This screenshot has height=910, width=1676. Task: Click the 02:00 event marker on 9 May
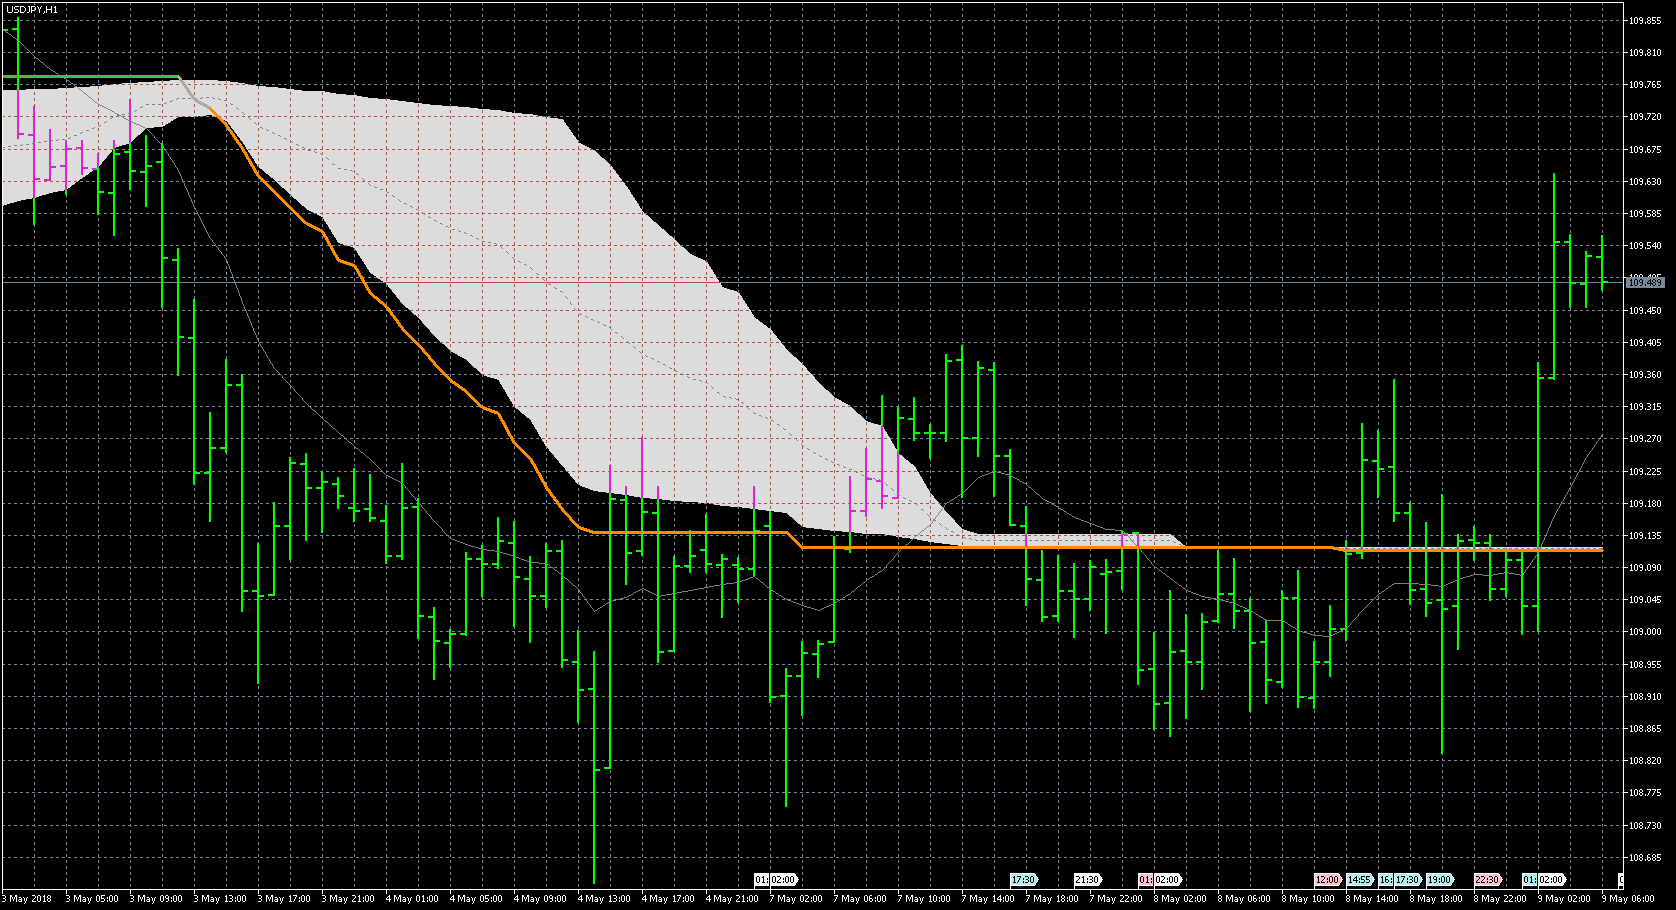(1551, 880)
